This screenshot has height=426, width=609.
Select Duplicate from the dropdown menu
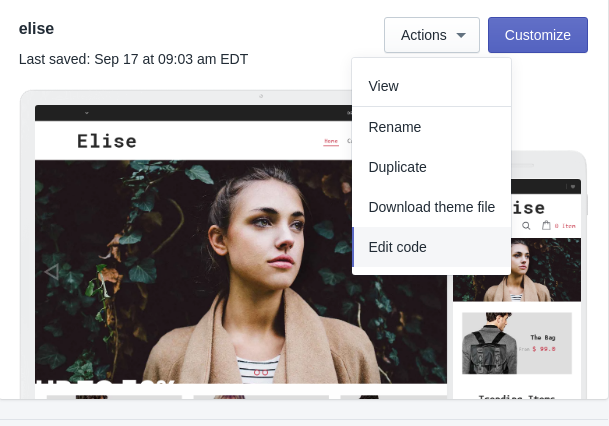point(398,167)
